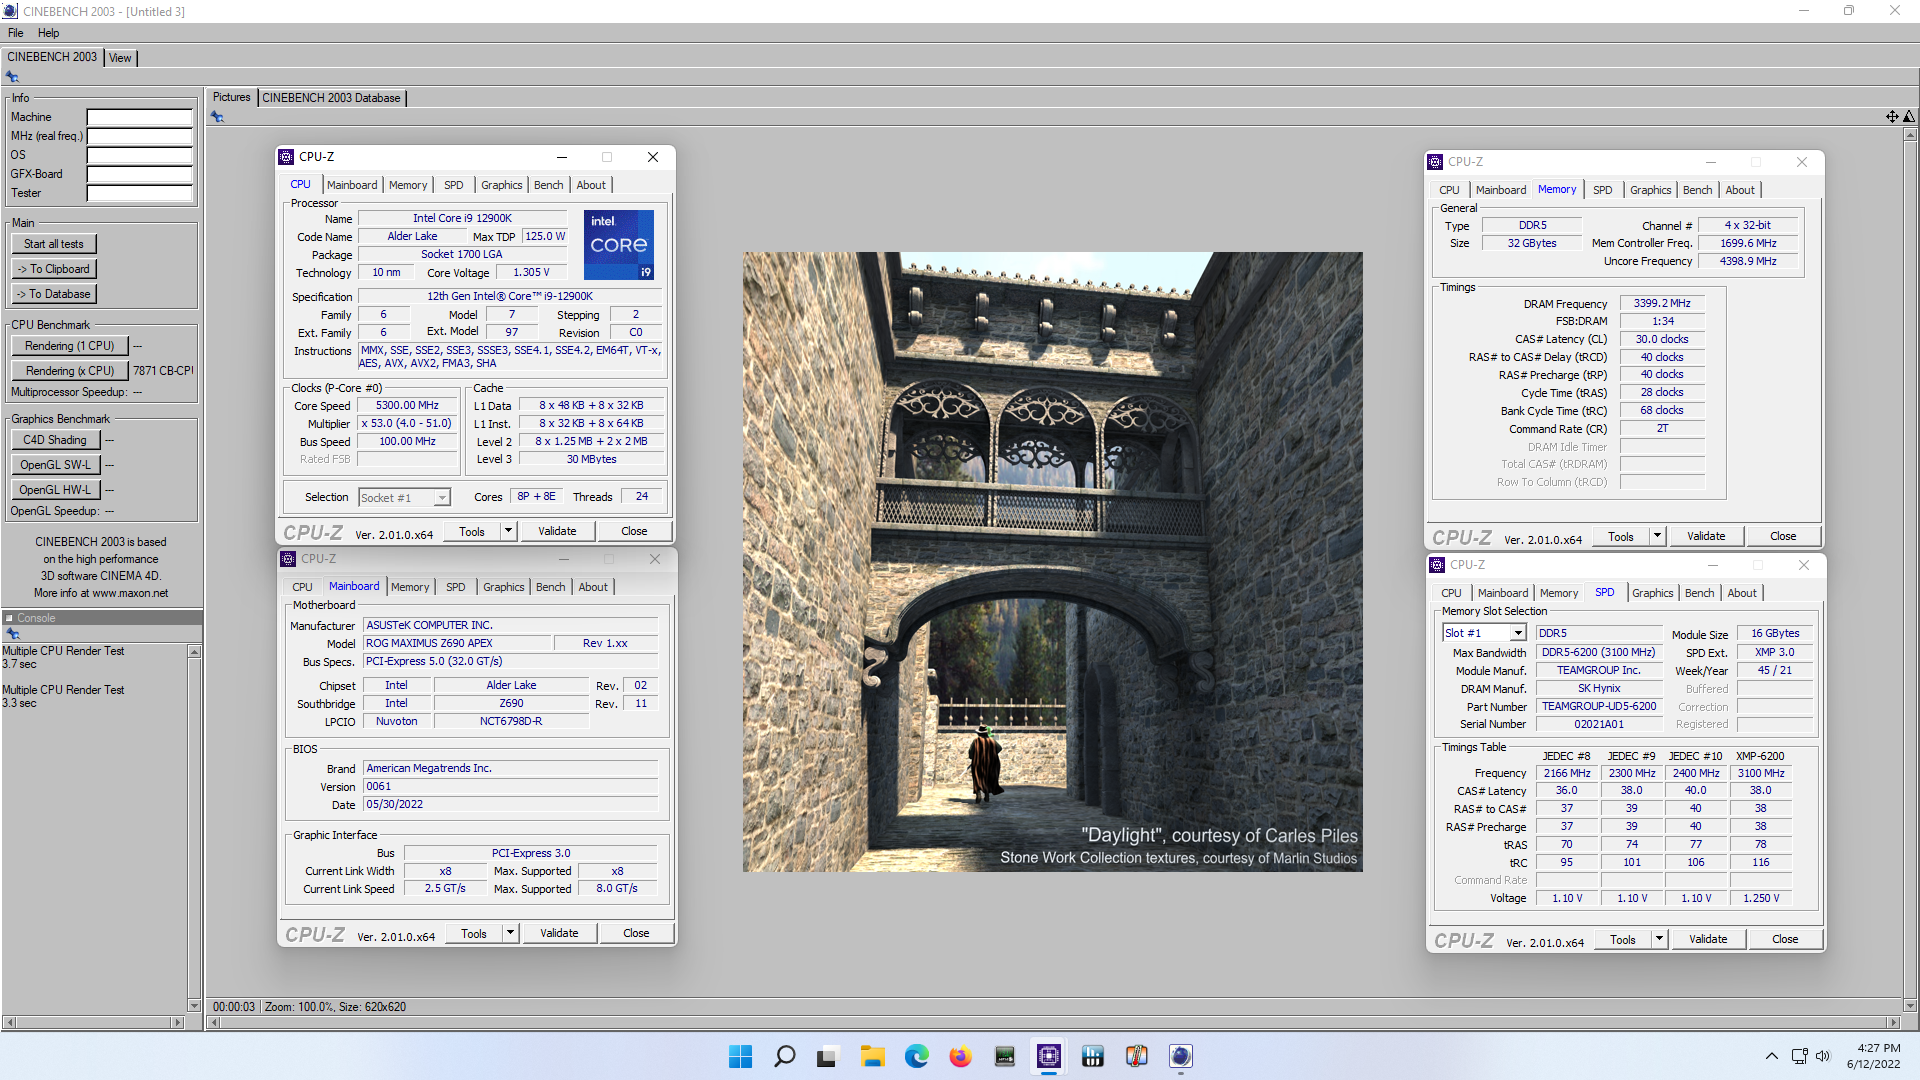Open taskbar Search icon

point(785,1056)
